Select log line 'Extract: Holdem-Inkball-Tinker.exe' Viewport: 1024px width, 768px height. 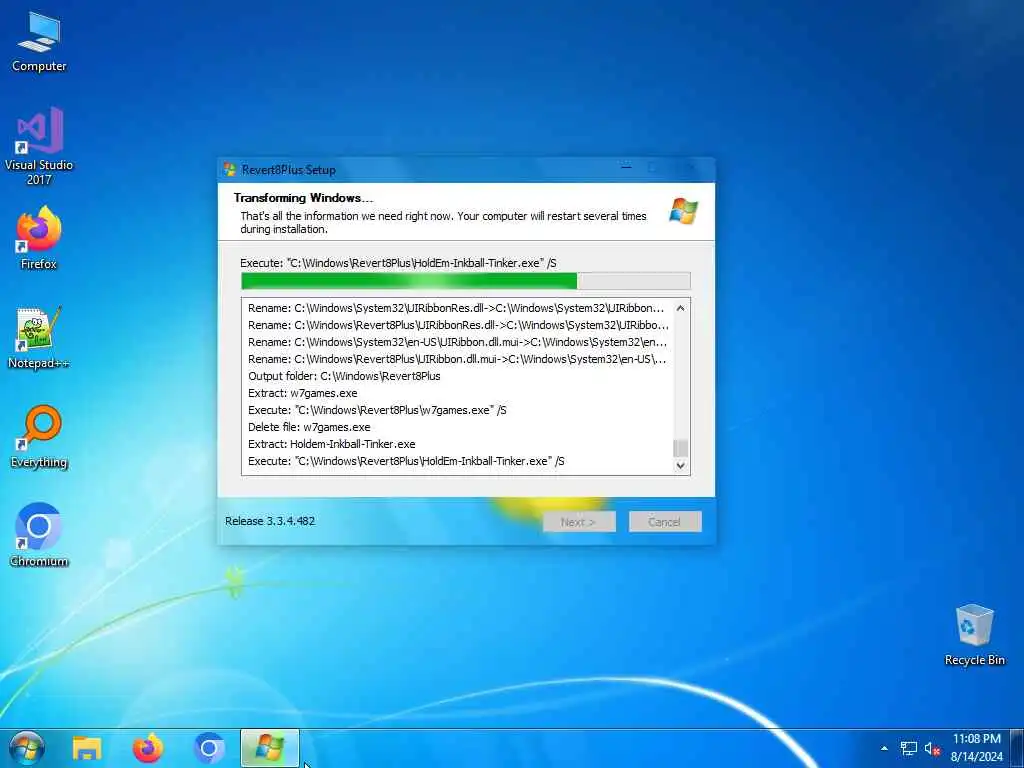(x=332, y=444)
